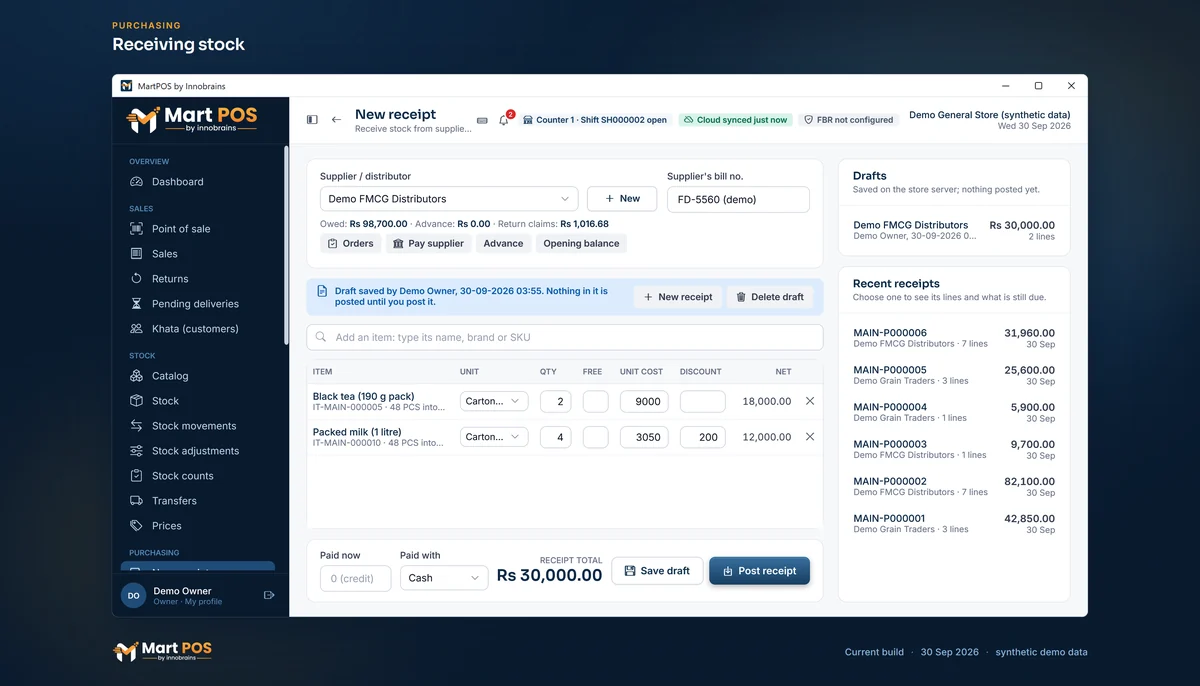Click the free field for Packed milk
Screen dimensions: 1200x686
(x=596, y=437)
